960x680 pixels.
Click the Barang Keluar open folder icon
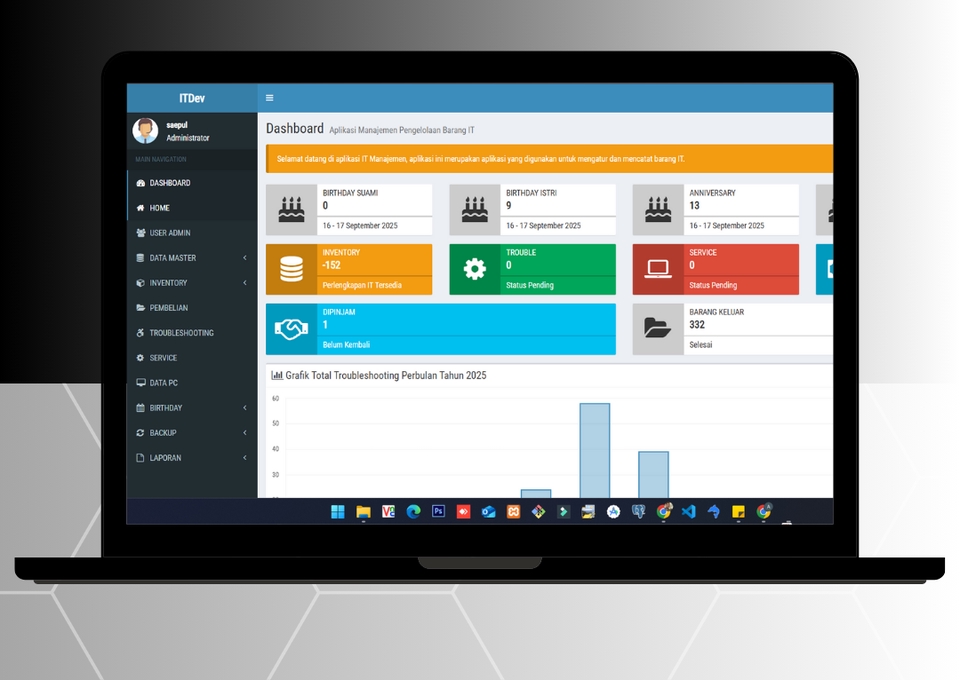coord(657,329)
